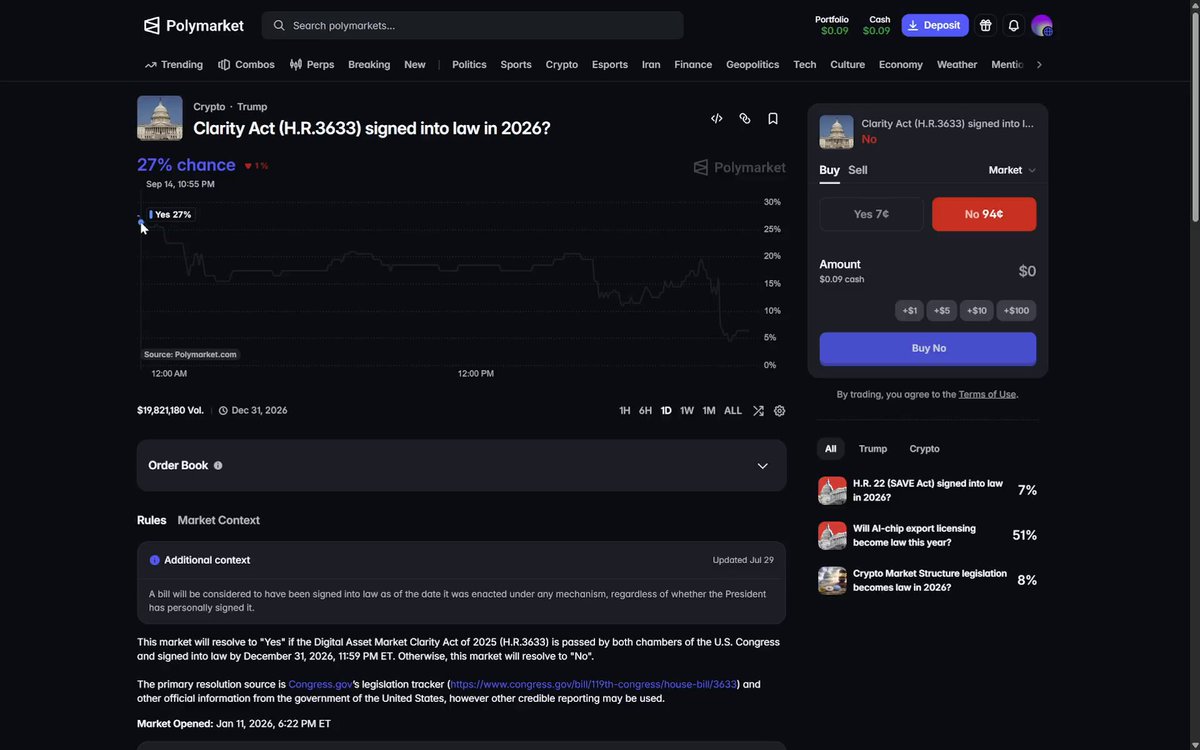Viewport: 1200px width, 750px height.
Task: Click the embed code icon
Action: 717,118
